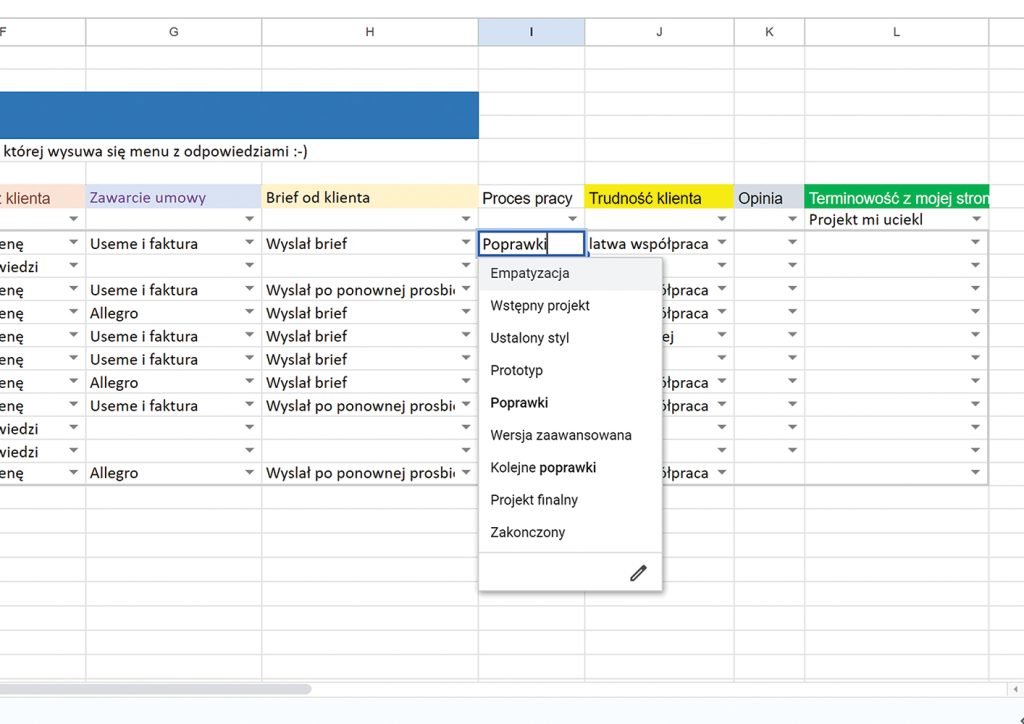Select 'Projekt finalny' option
The image size is (1024, 724).
[x=534, y=500]
